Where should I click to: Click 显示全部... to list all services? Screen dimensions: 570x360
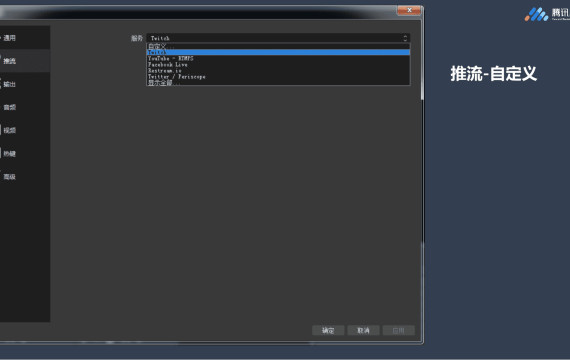[278, 83]
